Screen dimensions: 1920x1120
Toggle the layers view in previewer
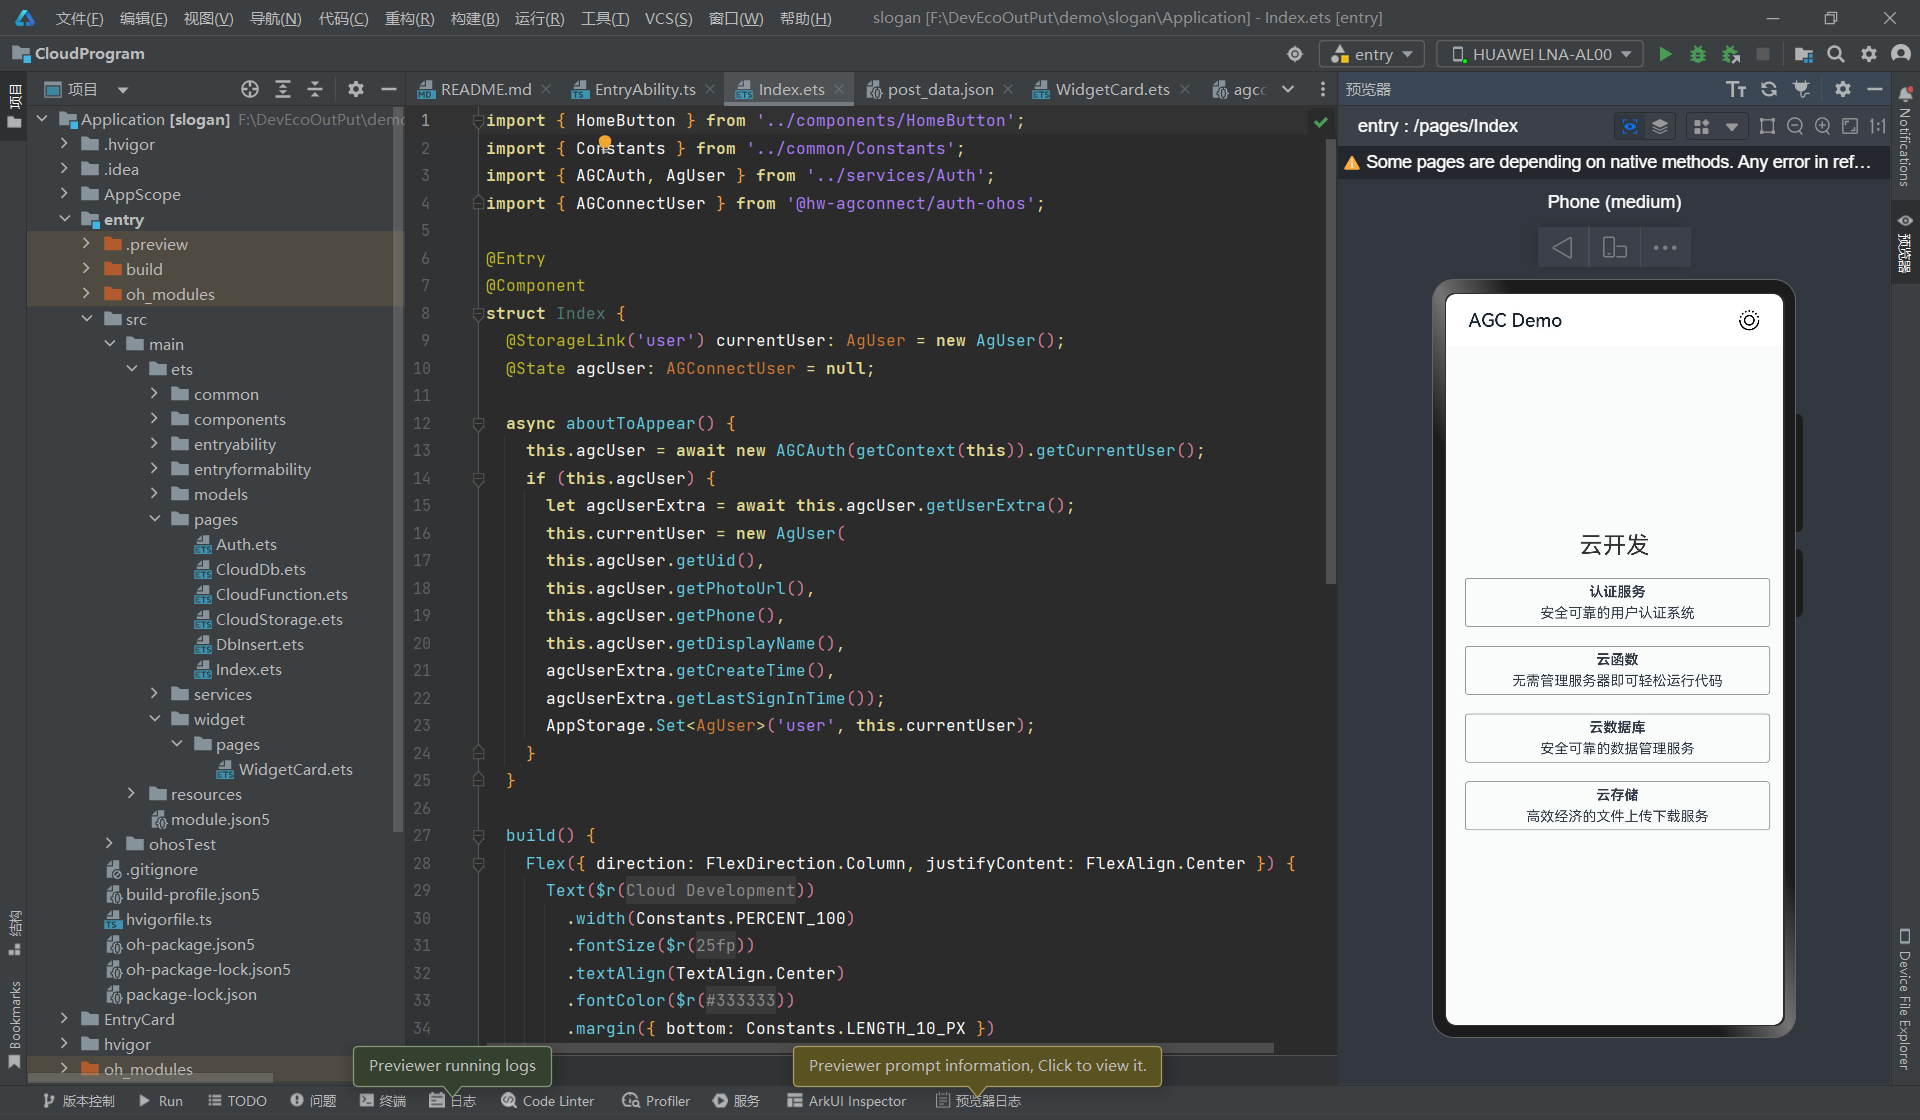pyautogui.click(x=1660, y=126)
